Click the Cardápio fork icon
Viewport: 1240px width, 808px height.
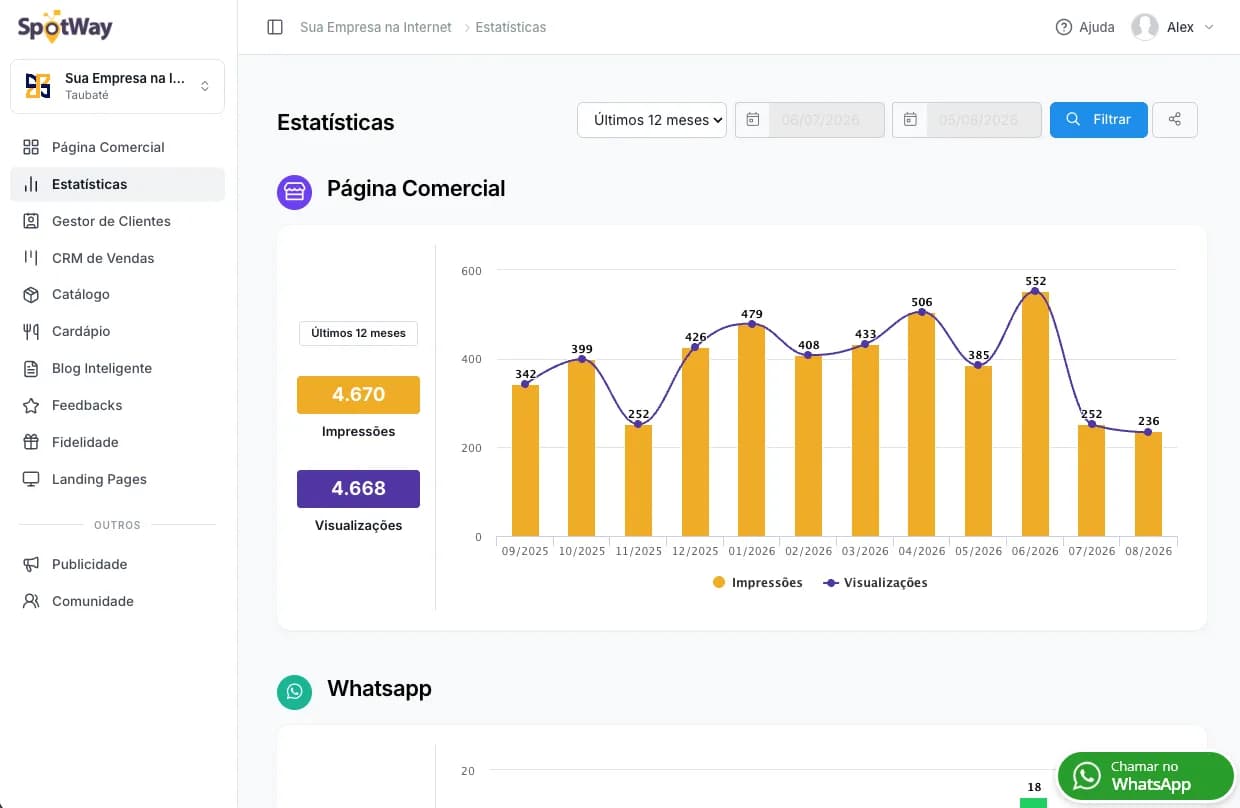[31, 331]
